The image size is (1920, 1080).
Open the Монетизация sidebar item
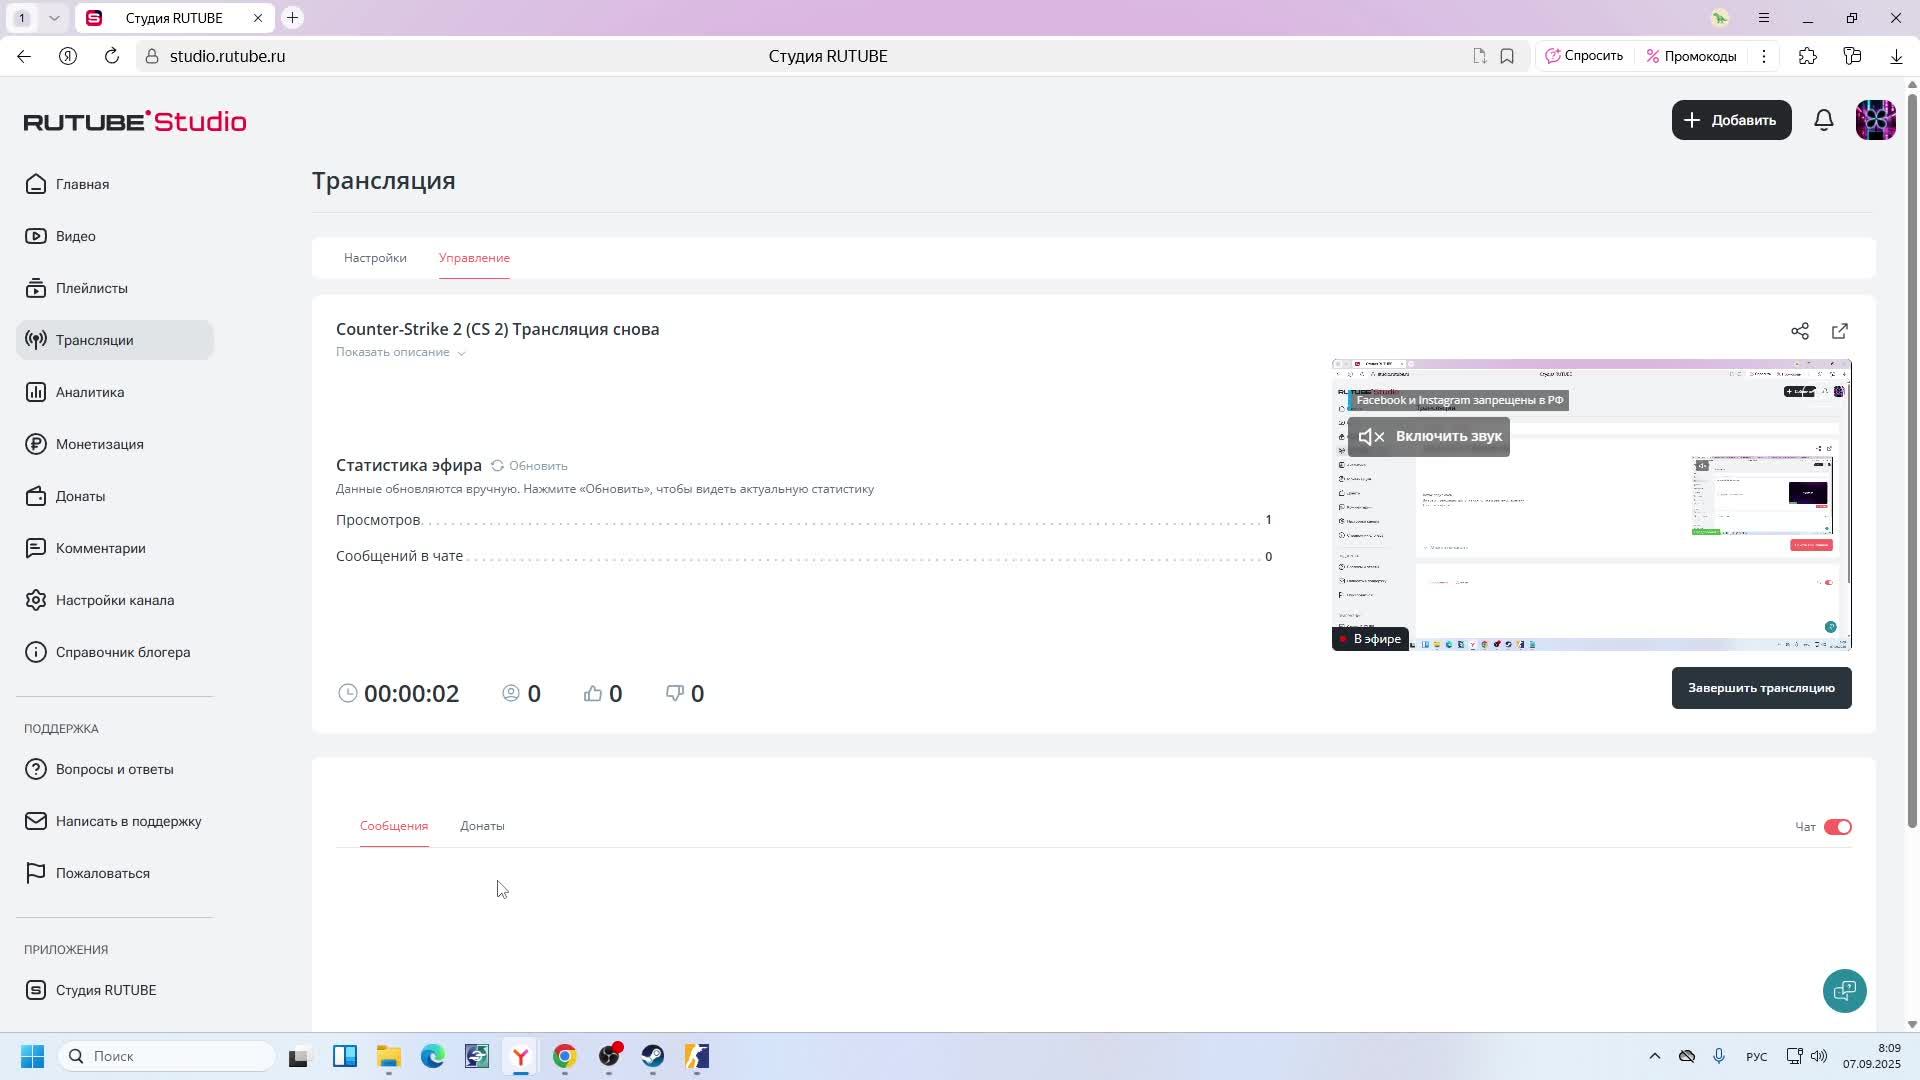pyautogui.click(x=99, y=444)
